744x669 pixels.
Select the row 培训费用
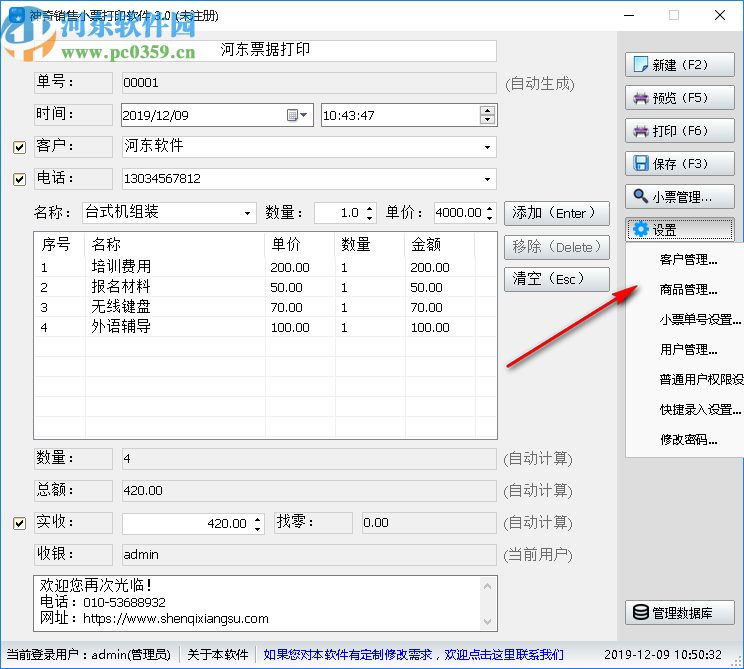click(265, 267)
